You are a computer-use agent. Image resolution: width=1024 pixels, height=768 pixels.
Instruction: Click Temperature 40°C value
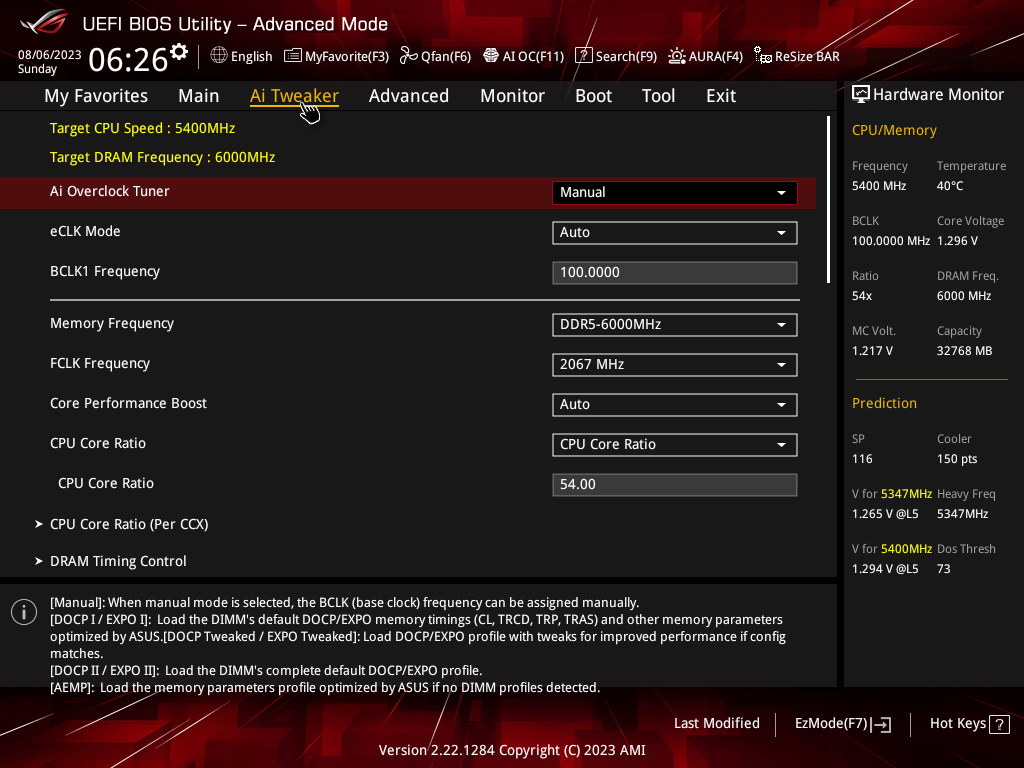(950, 186)
